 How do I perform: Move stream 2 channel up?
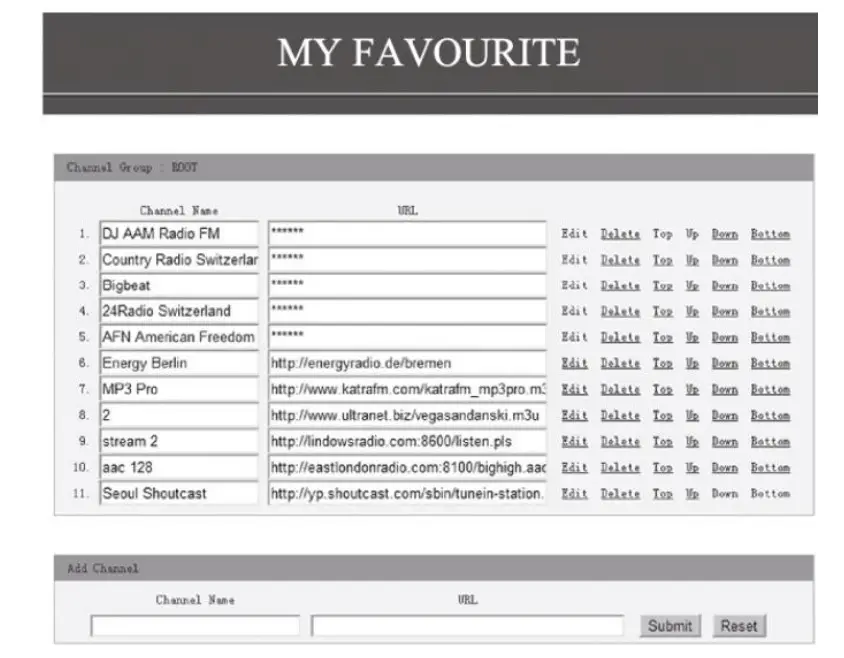[692, 442]
